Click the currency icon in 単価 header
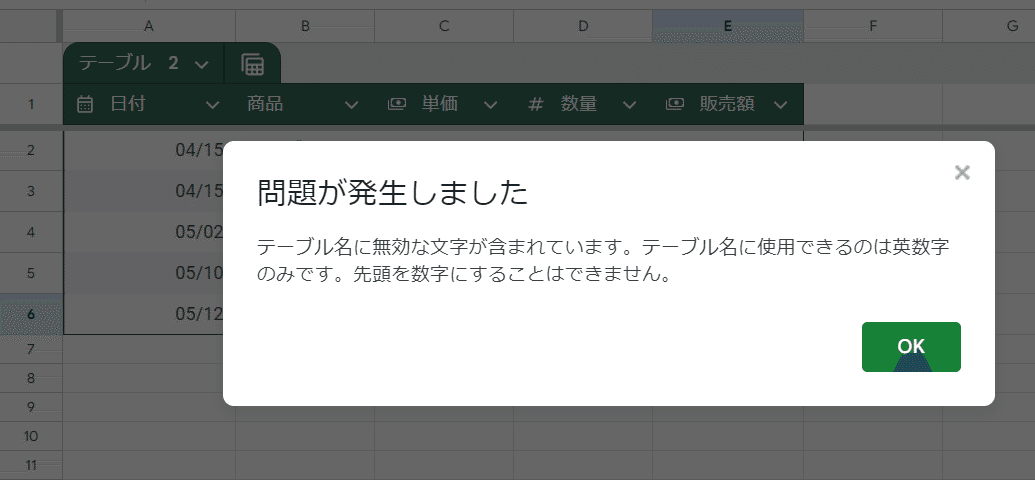This screenshot has width=1035, height=480. coord(397,104)
